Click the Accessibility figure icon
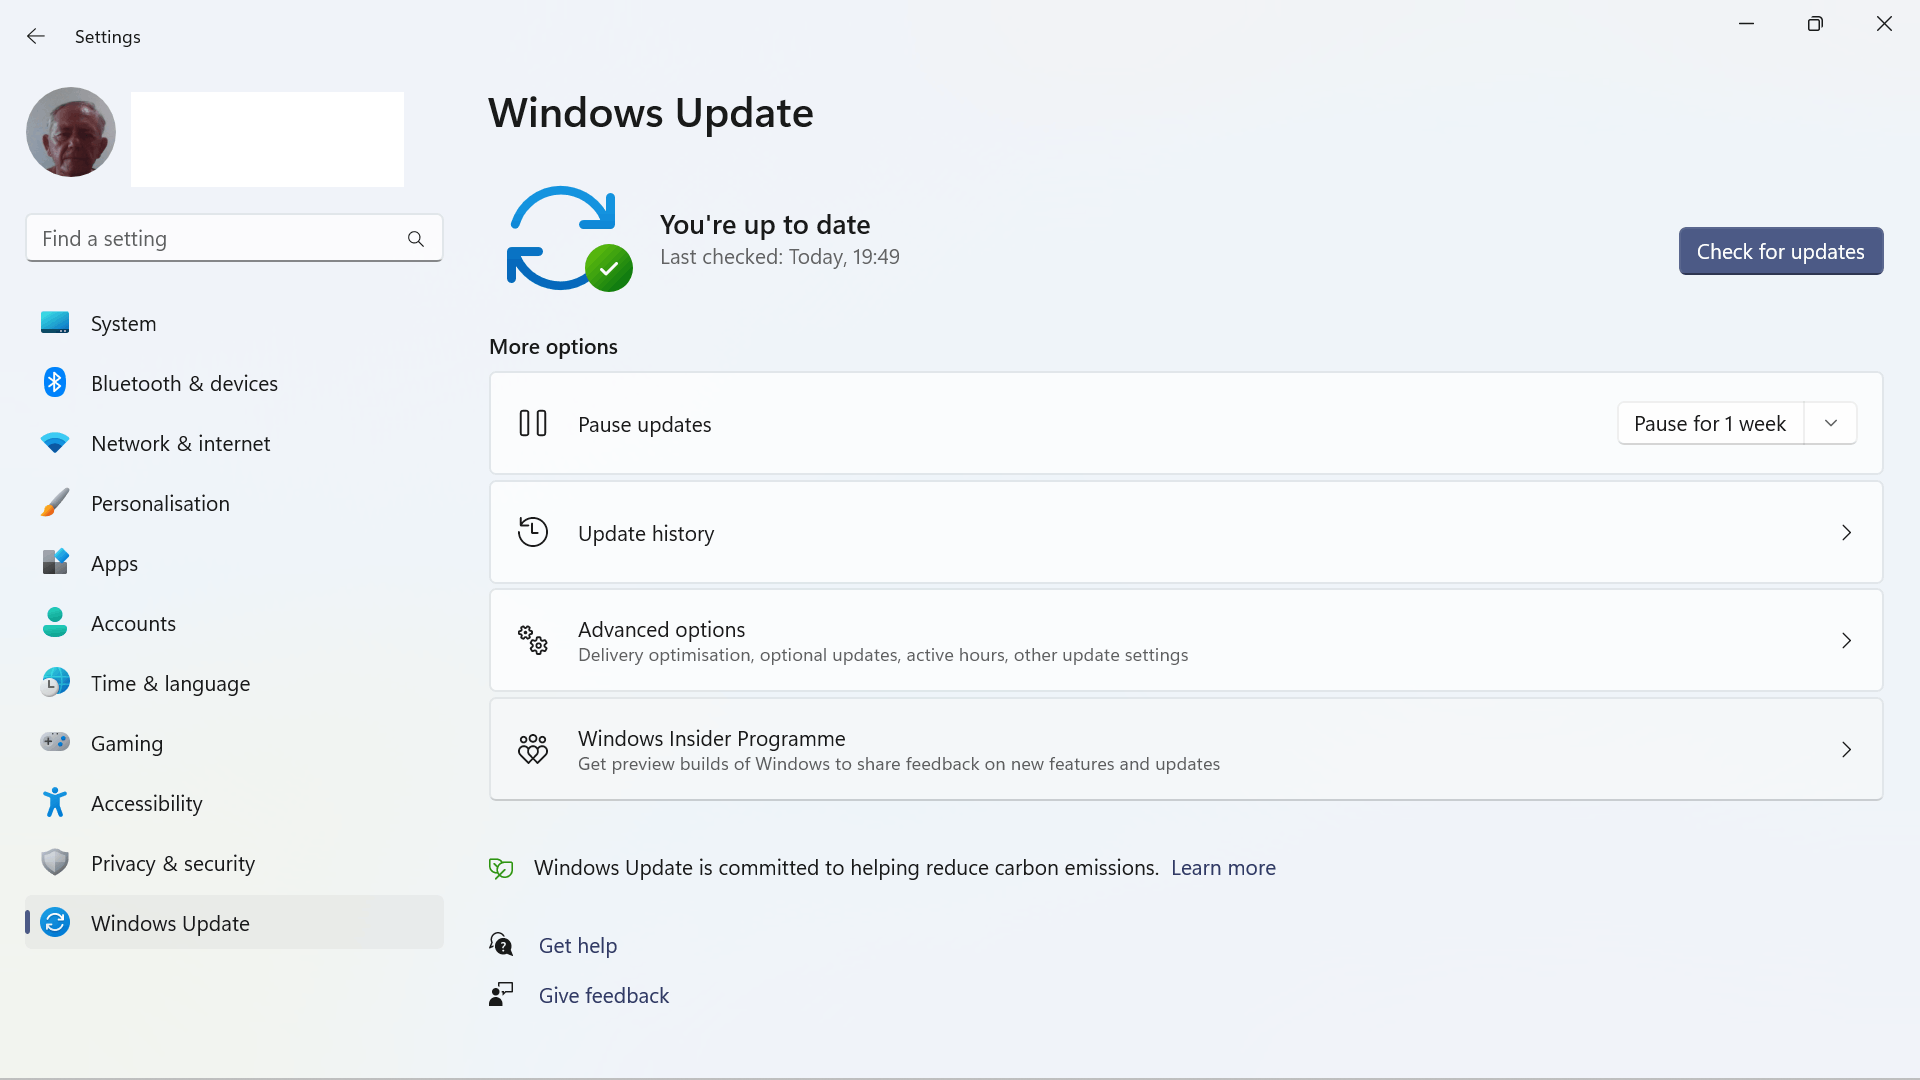 coord(55,803)
